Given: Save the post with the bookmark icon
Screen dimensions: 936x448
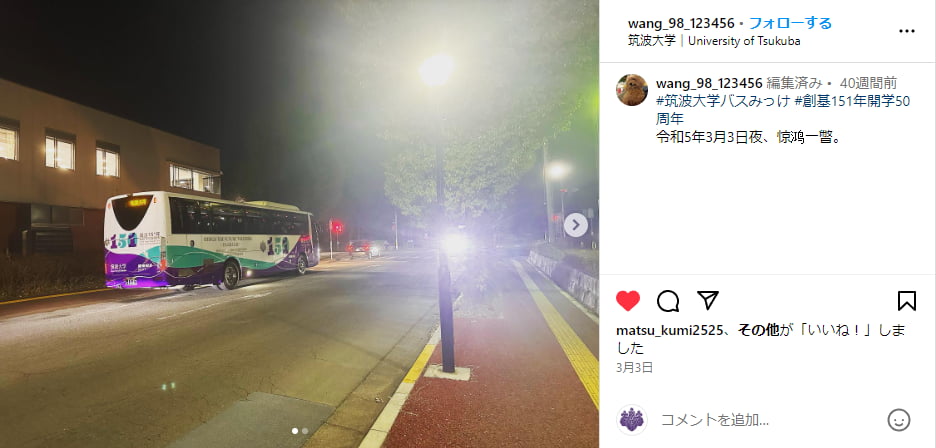Looking at the screenshot, I should click(x=906, y=300).
